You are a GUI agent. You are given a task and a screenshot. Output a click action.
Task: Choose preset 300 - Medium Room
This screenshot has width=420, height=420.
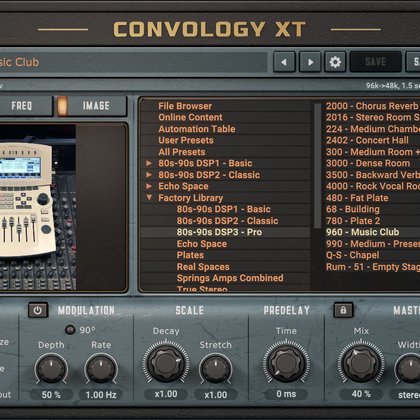[x=373, y=152]
